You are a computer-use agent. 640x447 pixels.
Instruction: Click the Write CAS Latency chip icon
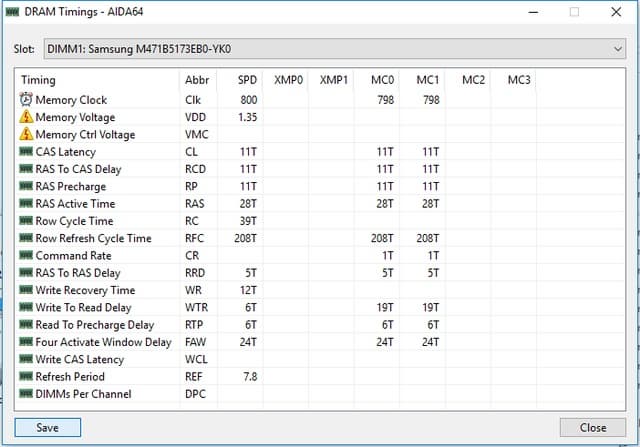point(26,359)
